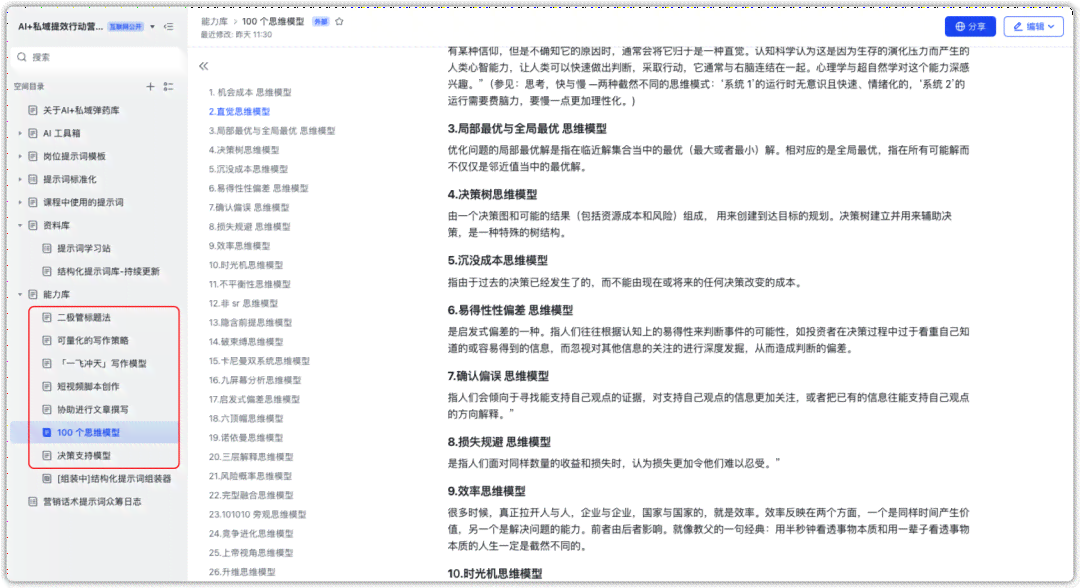The height and width of the screenshot is (588, 1080).
Task: Star this document as favorite
Action: coord(340,22)
